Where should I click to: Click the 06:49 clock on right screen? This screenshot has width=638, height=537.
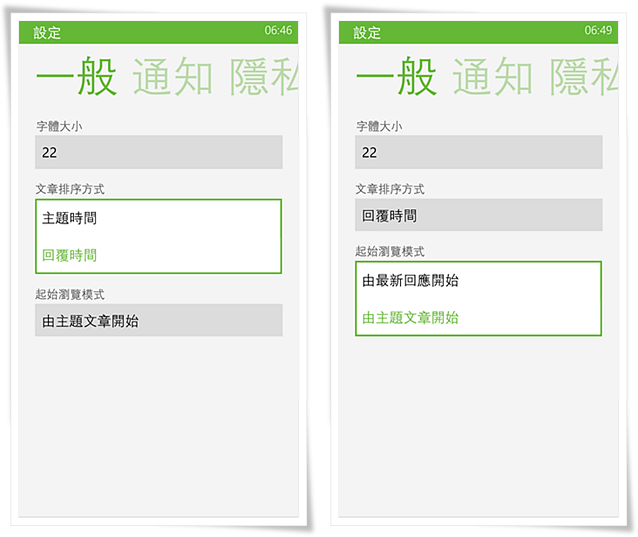(598, 30)
